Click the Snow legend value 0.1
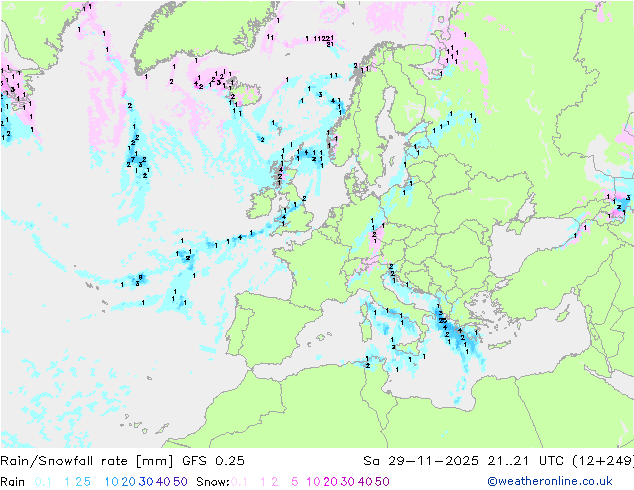 coord(239,482)
